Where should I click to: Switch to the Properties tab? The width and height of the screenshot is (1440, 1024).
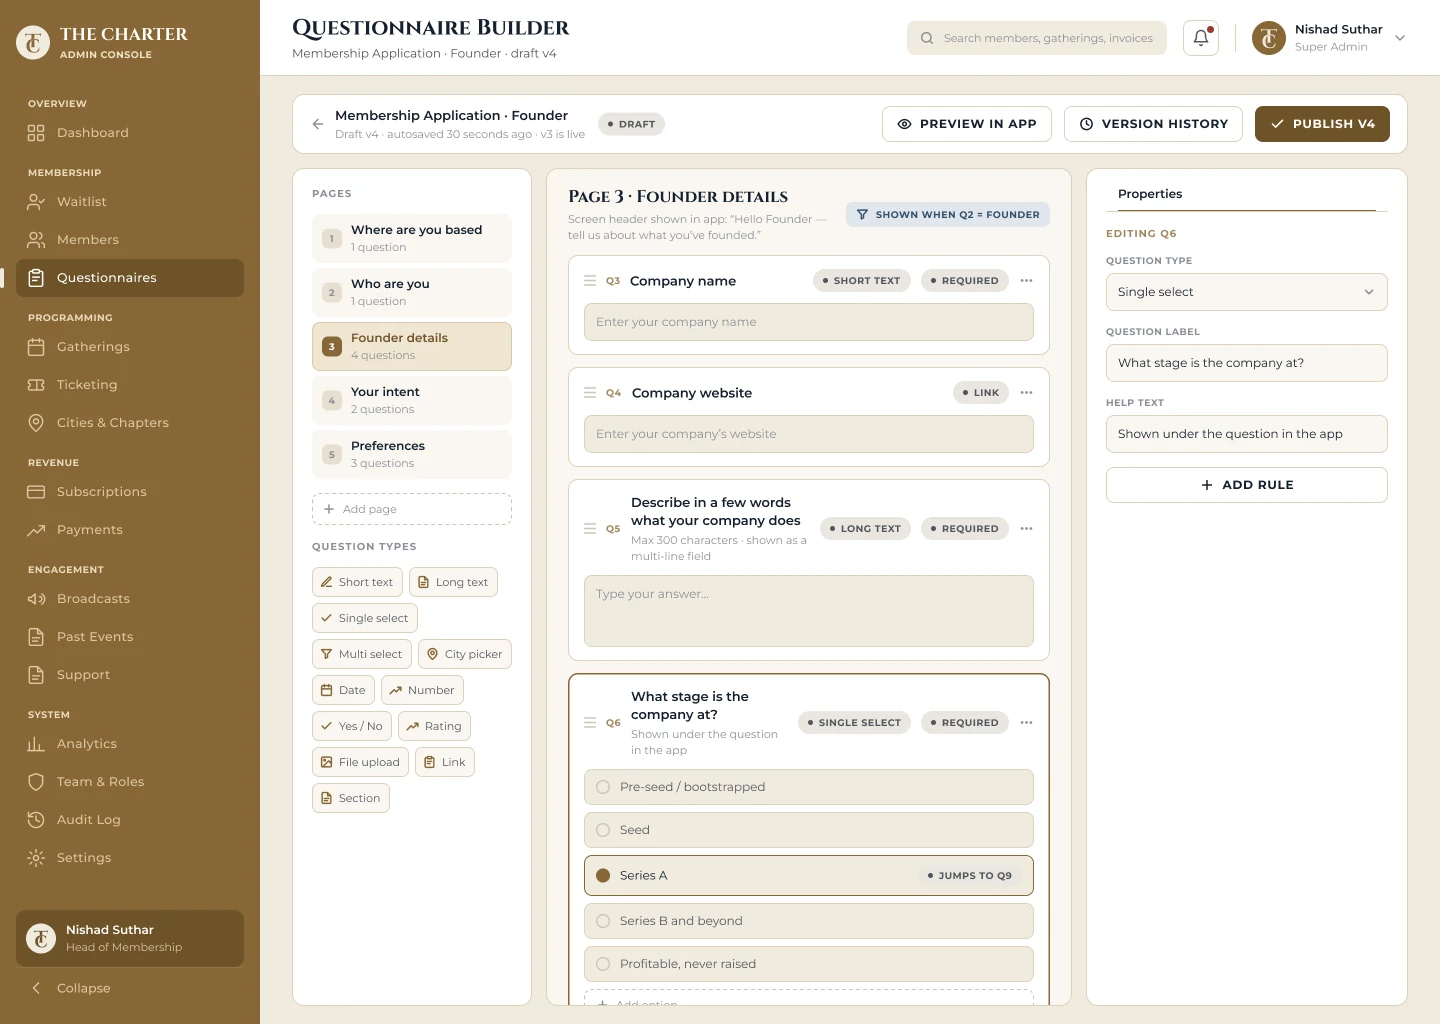coord(1150,194)
